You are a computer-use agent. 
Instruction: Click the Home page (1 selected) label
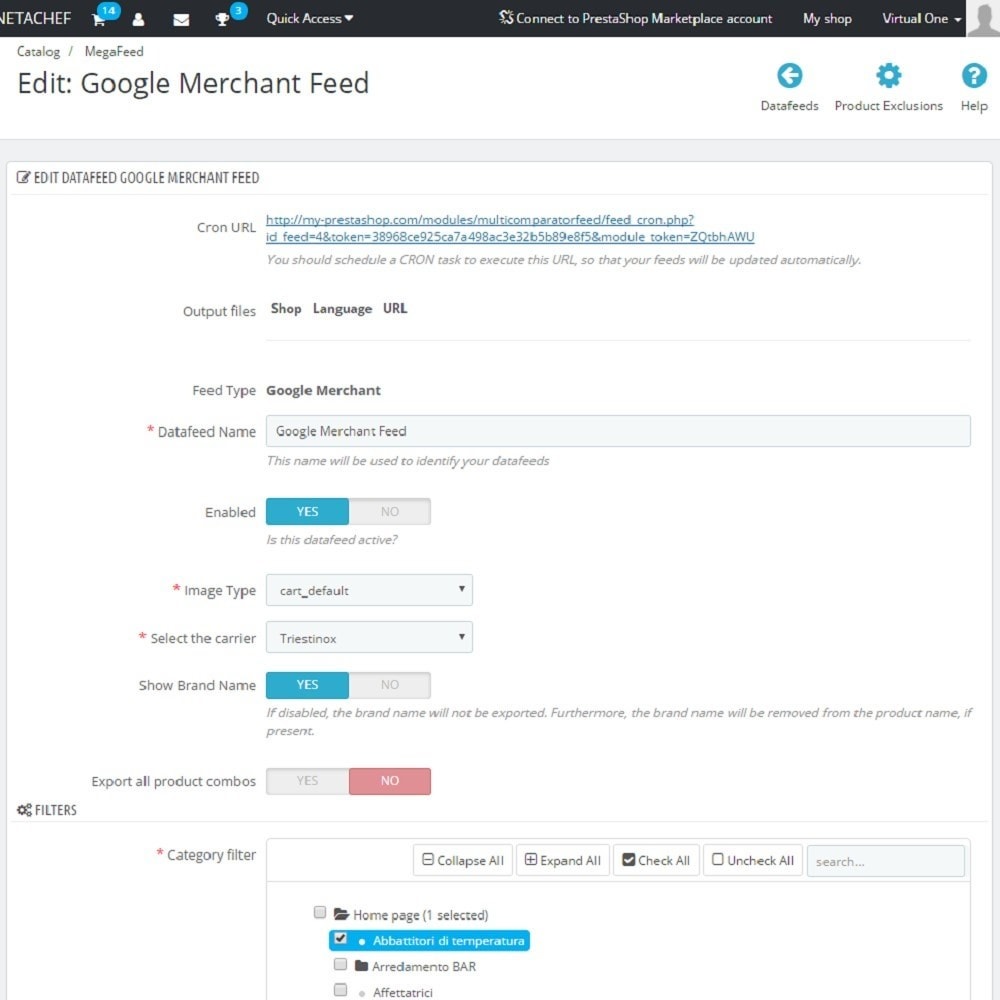pos(420,915)
